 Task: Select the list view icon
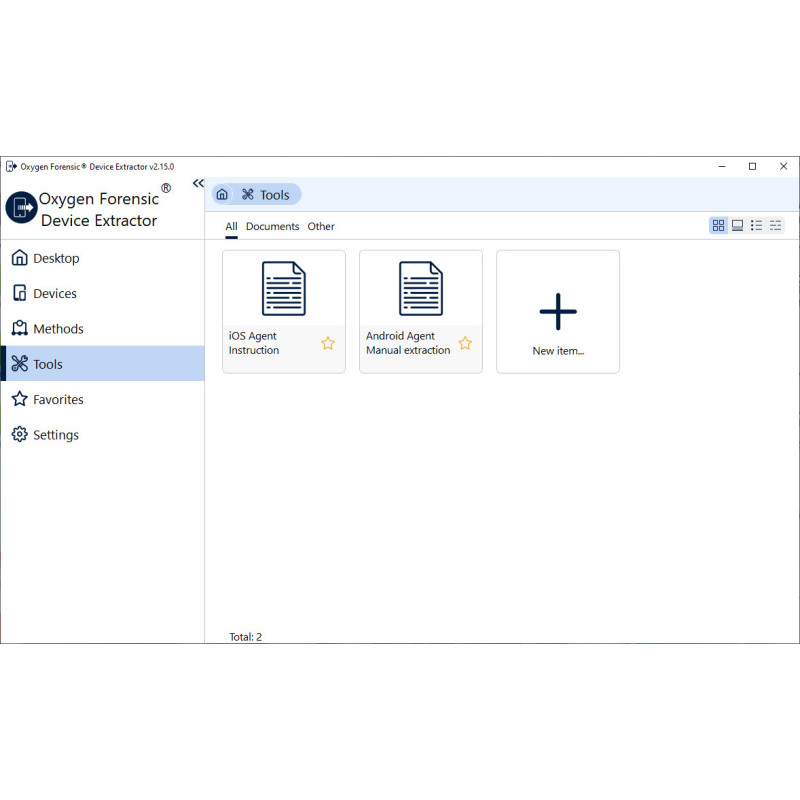[x=756, y=226]
